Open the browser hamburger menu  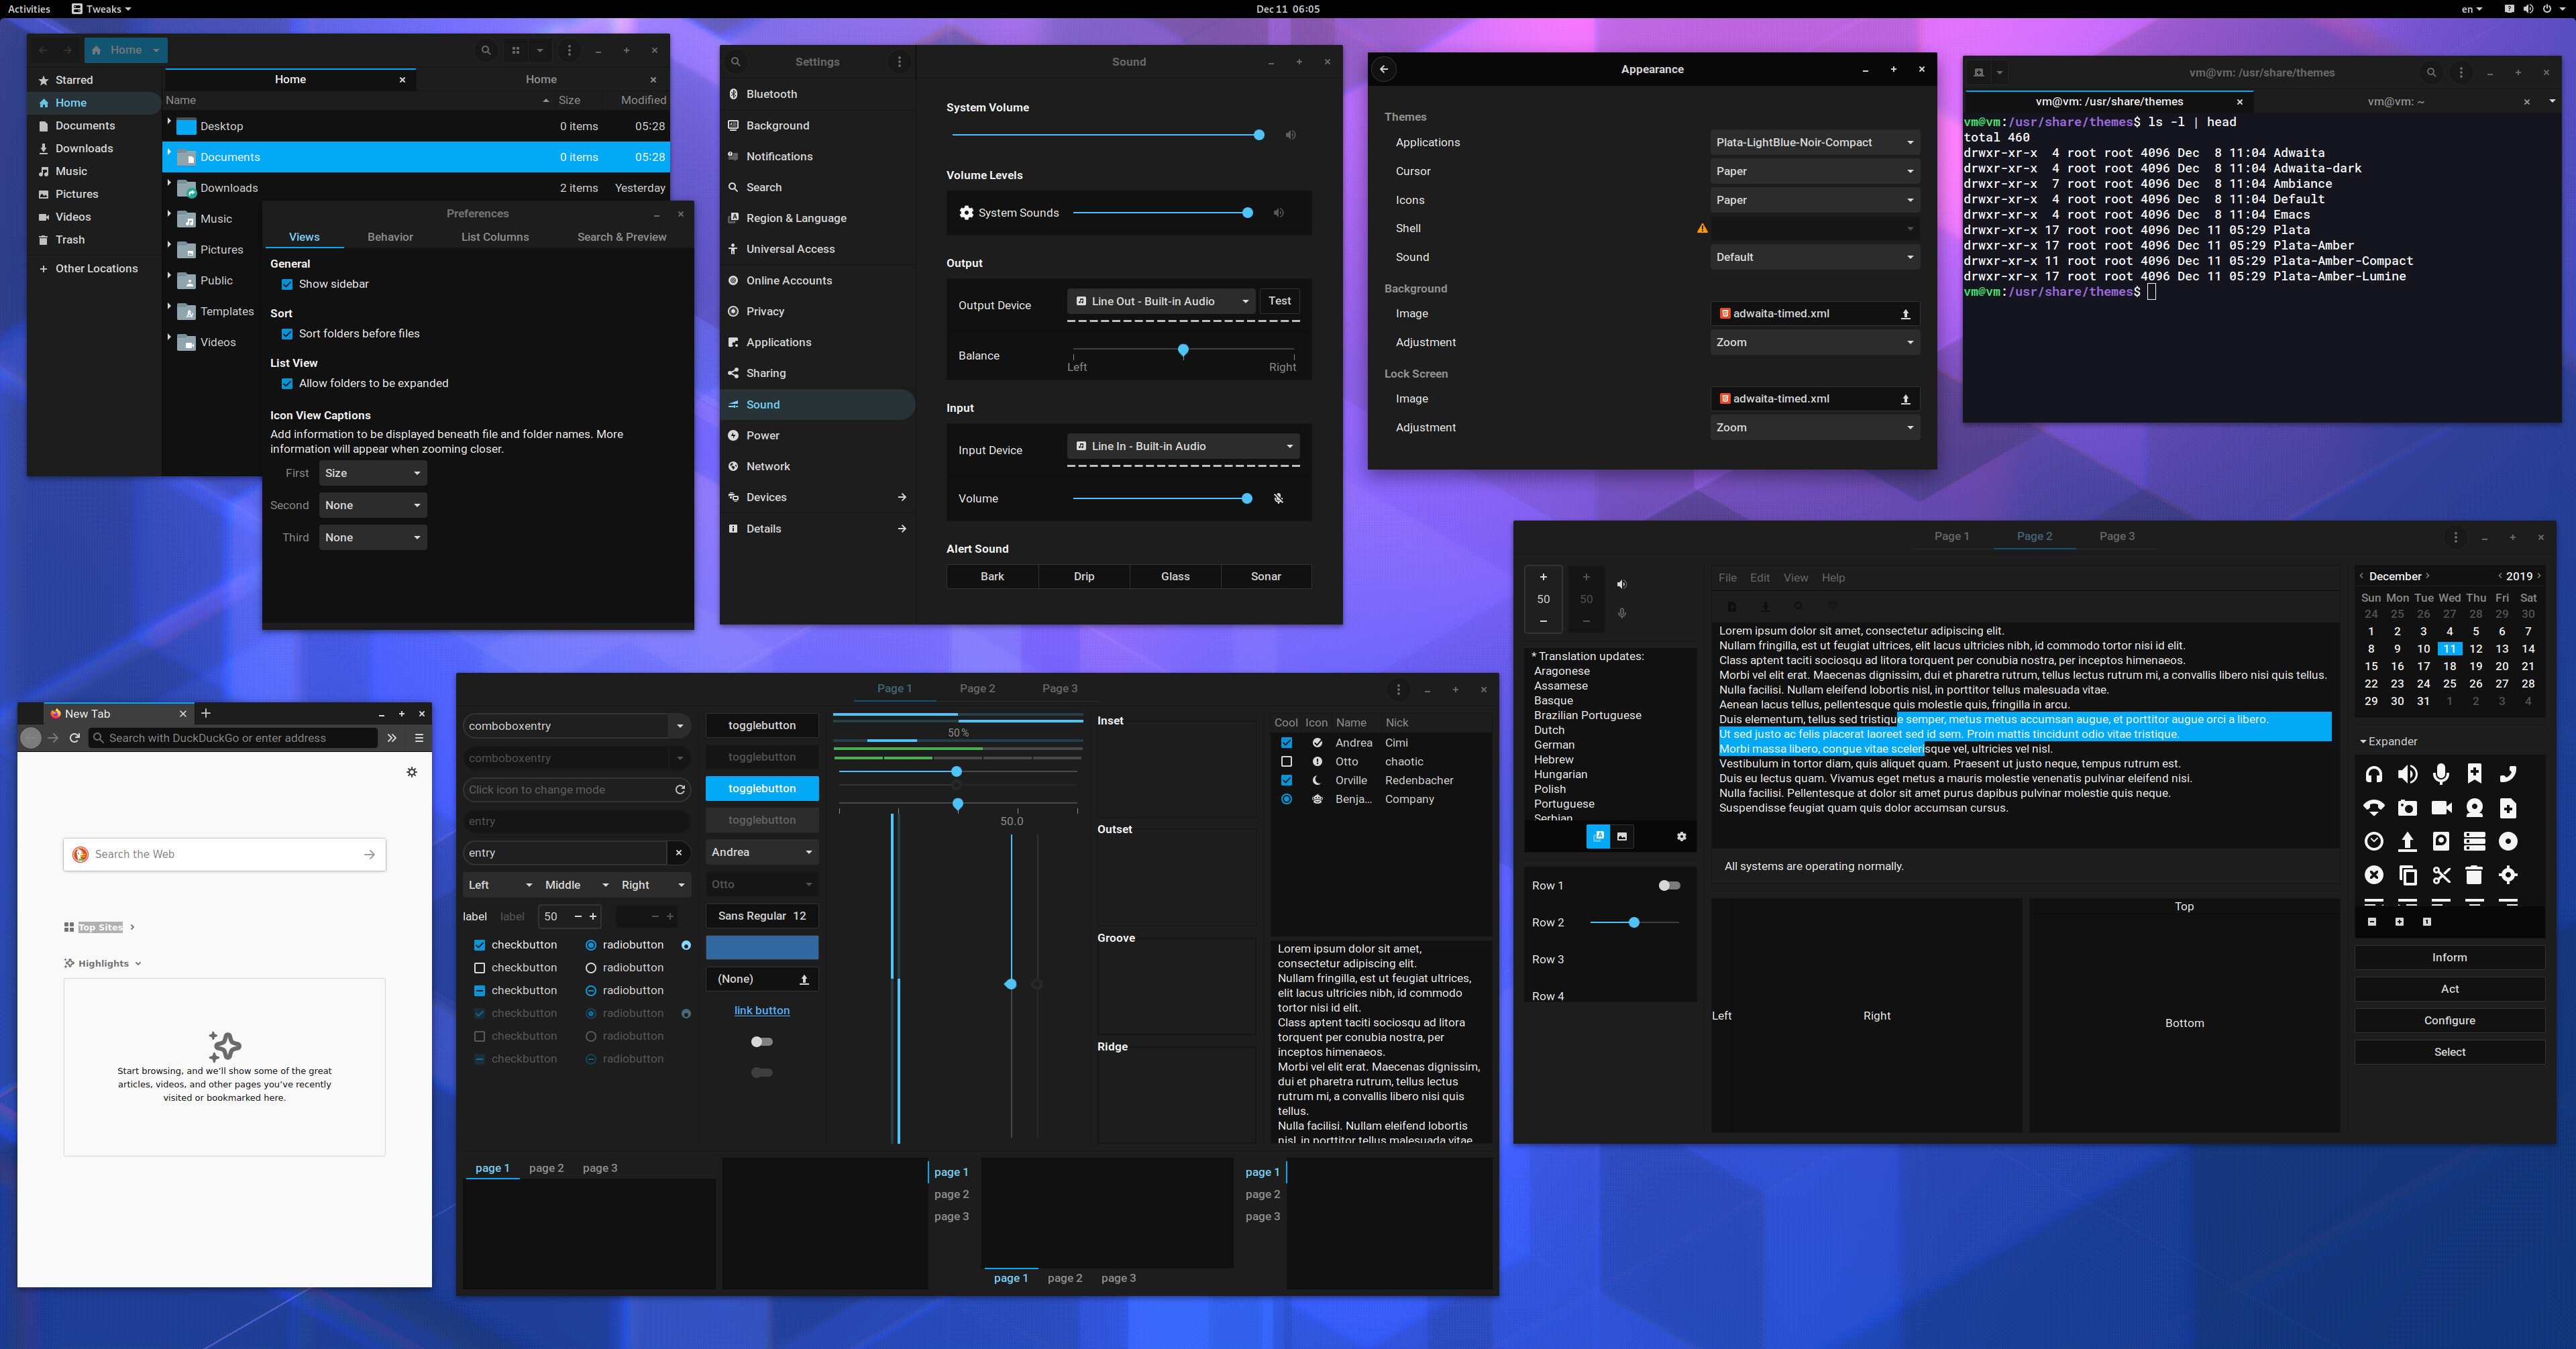coord(419,738)
